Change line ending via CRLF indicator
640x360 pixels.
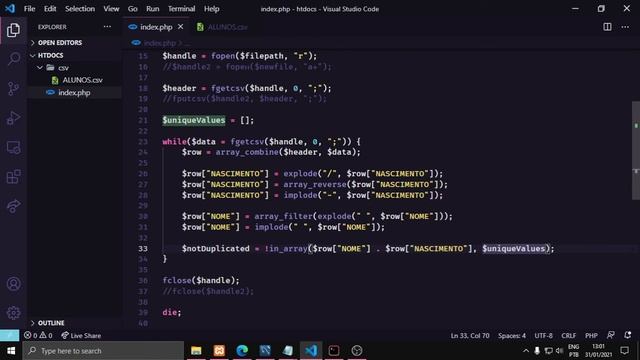[x=568, y=336]
